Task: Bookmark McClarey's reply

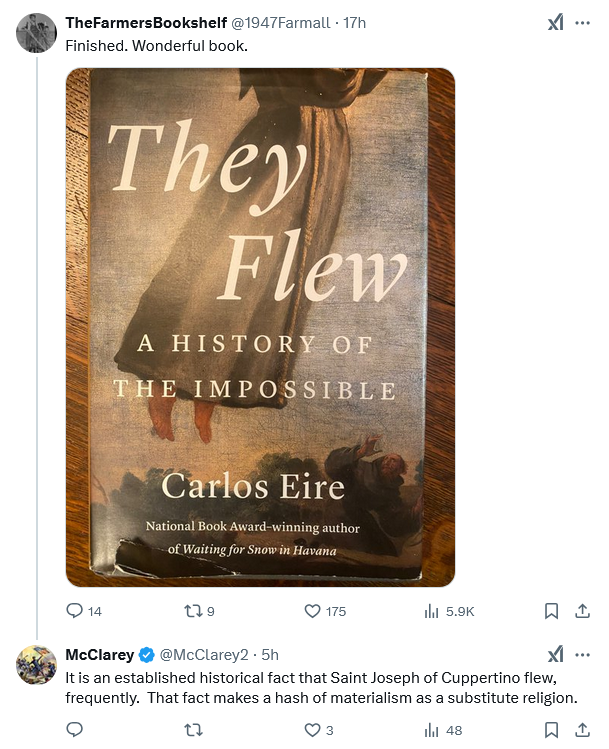Action: tap(551, 731)
